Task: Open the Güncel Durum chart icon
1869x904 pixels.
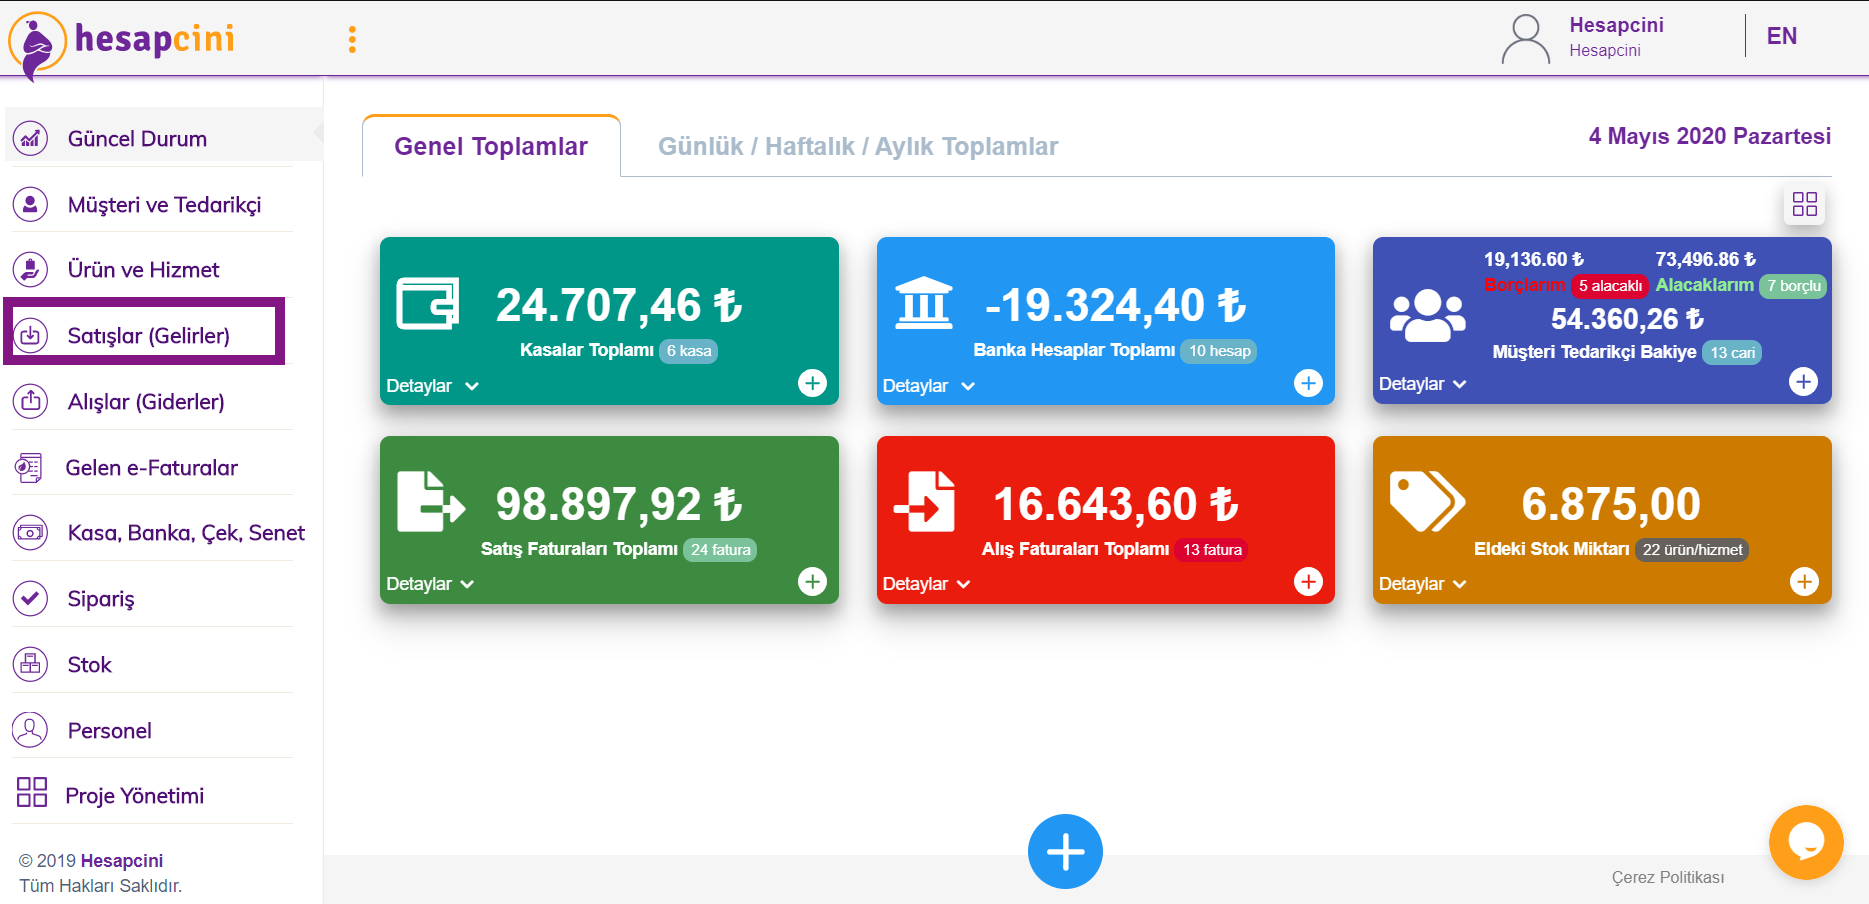Action: pyautogui.click(x=30, y=138)
